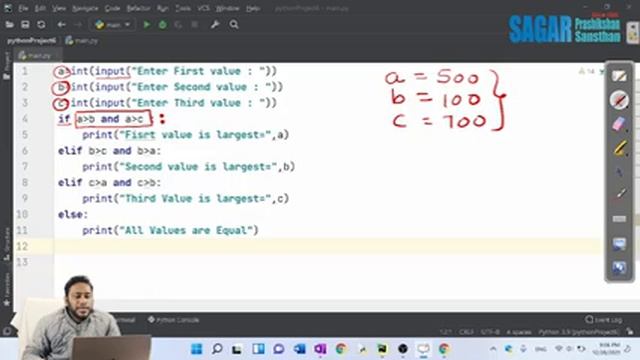Click the 'else:' line of code
The width and height of the screenshot is (640, 360).
tap(73, 214)
